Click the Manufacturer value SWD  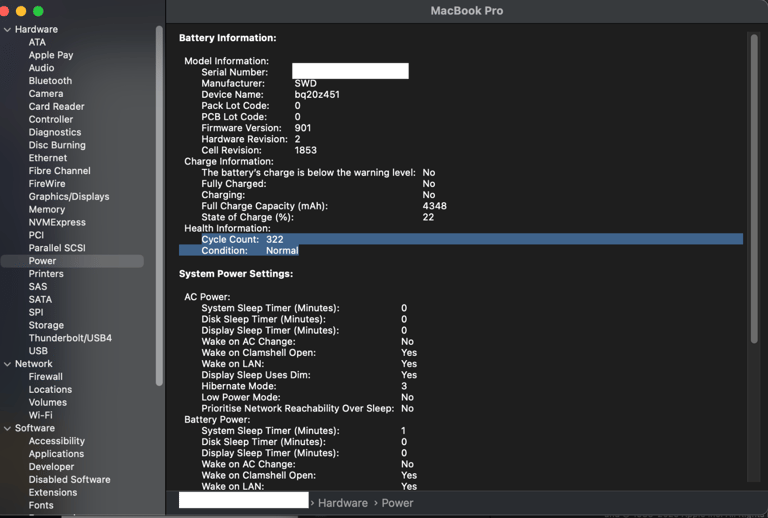point(306,84)
